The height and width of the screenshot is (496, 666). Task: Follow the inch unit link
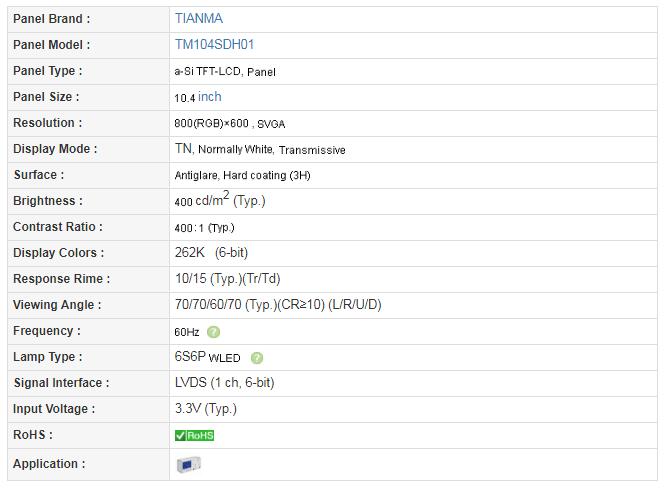[x=210, y=97]
